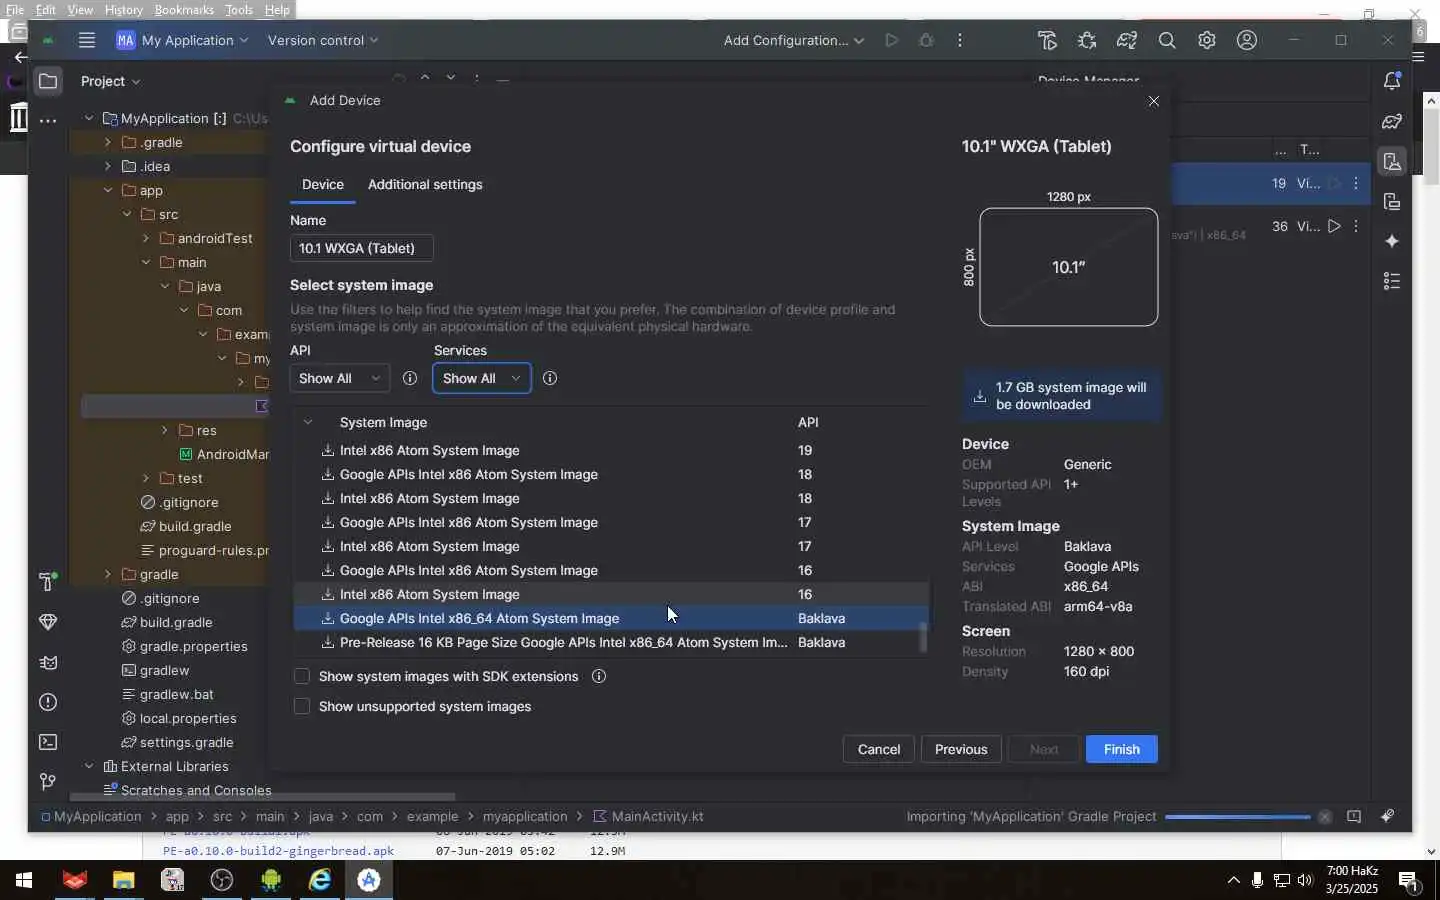The image size is (1440, 900).
Task: Click the Services filter info icon
Action: (x=549, y=378)
